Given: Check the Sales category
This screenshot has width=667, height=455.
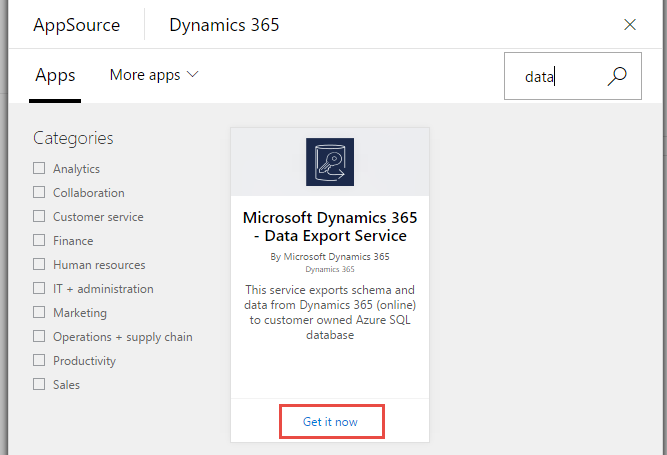Looking at the screenshot, I should (x=39, y=384).
